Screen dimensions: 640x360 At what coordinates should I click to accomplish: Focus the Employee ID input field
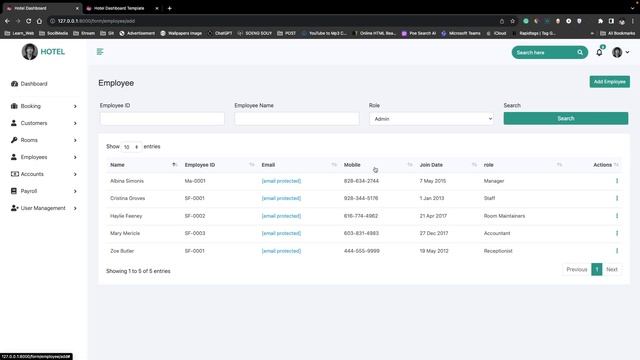(162, 119)
